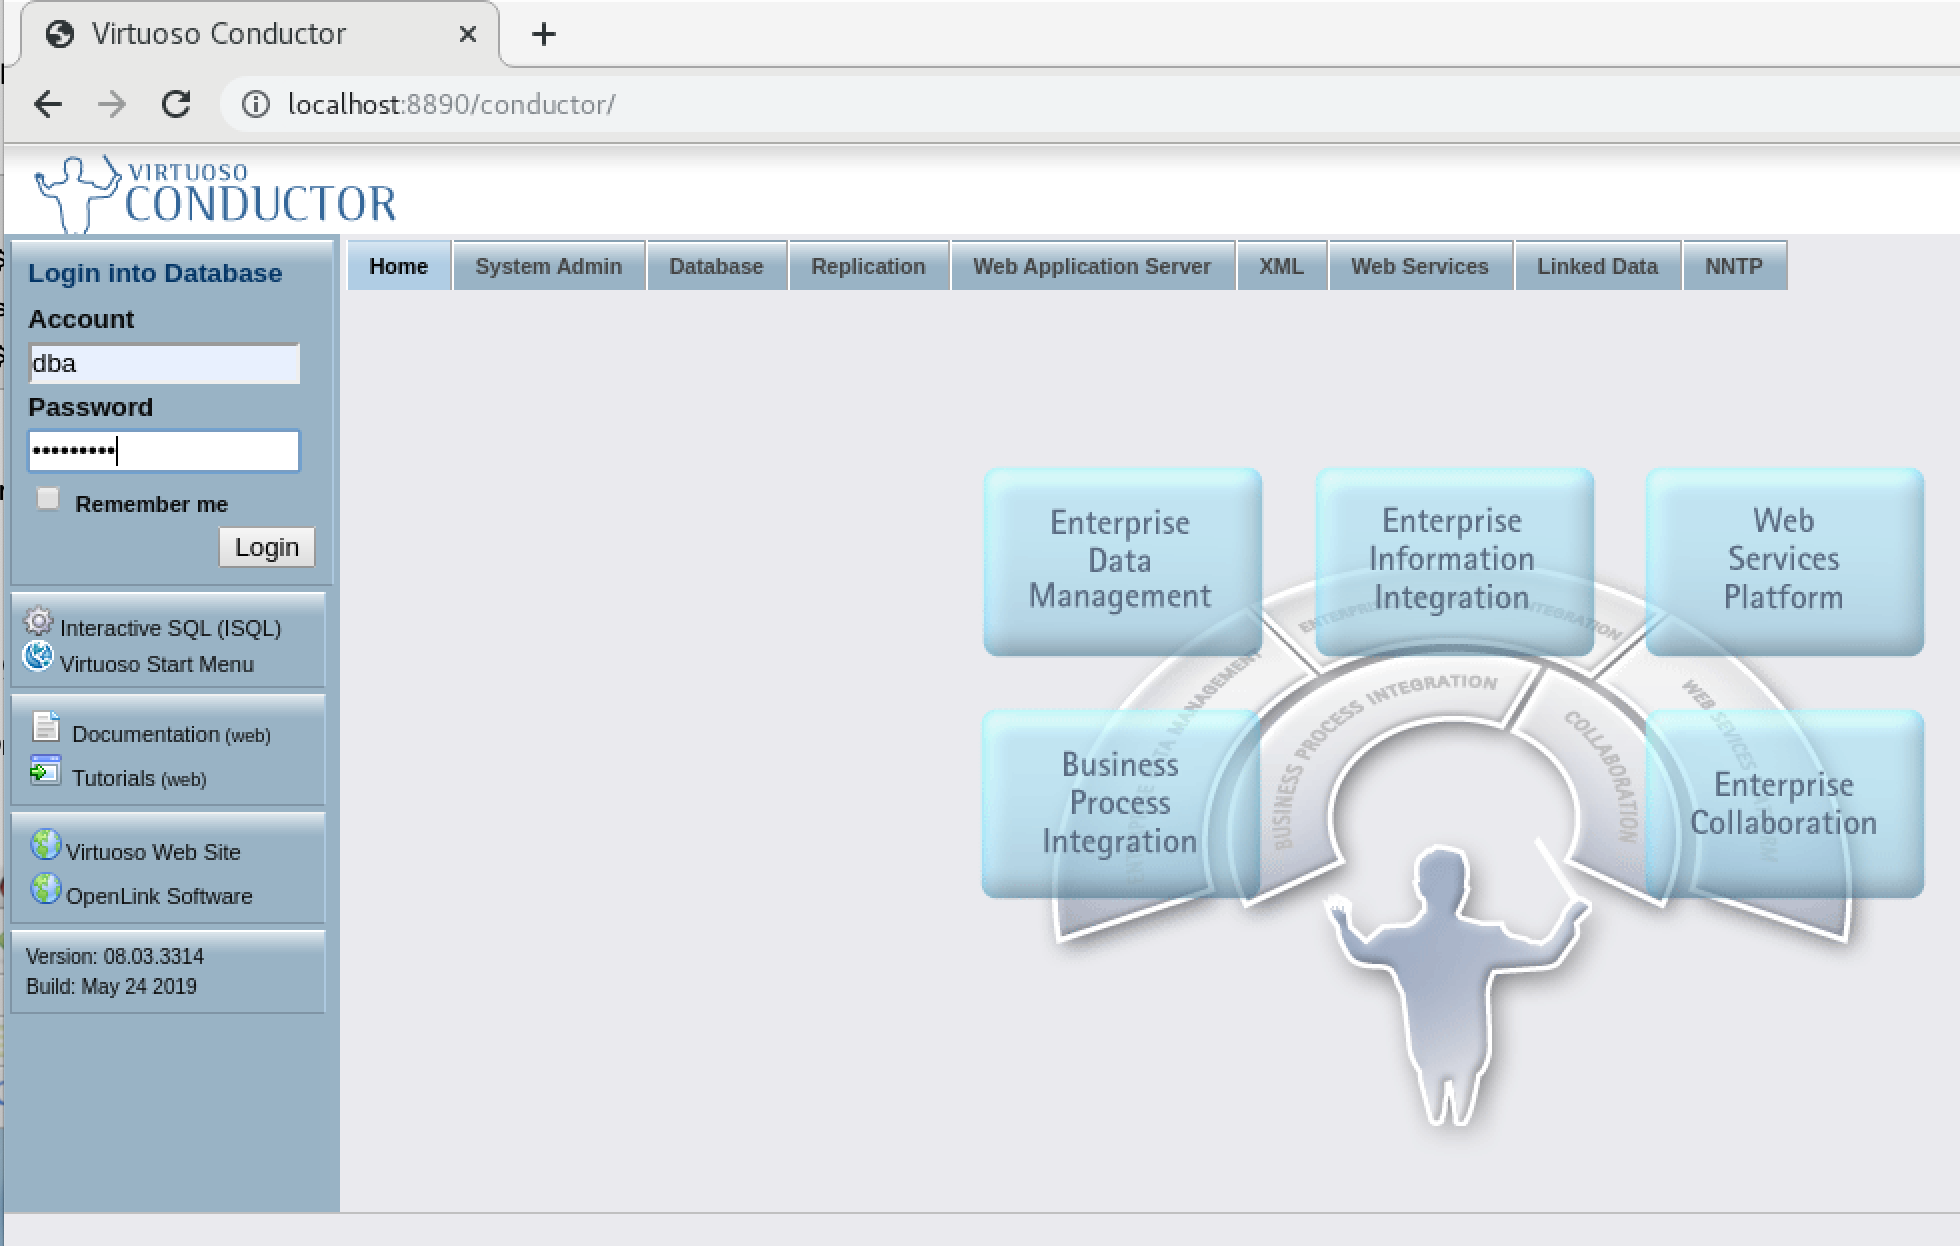Screen dimensions: 1960x1246
Task: Click the Enterprise Information Integration box
Action: 1454,562
